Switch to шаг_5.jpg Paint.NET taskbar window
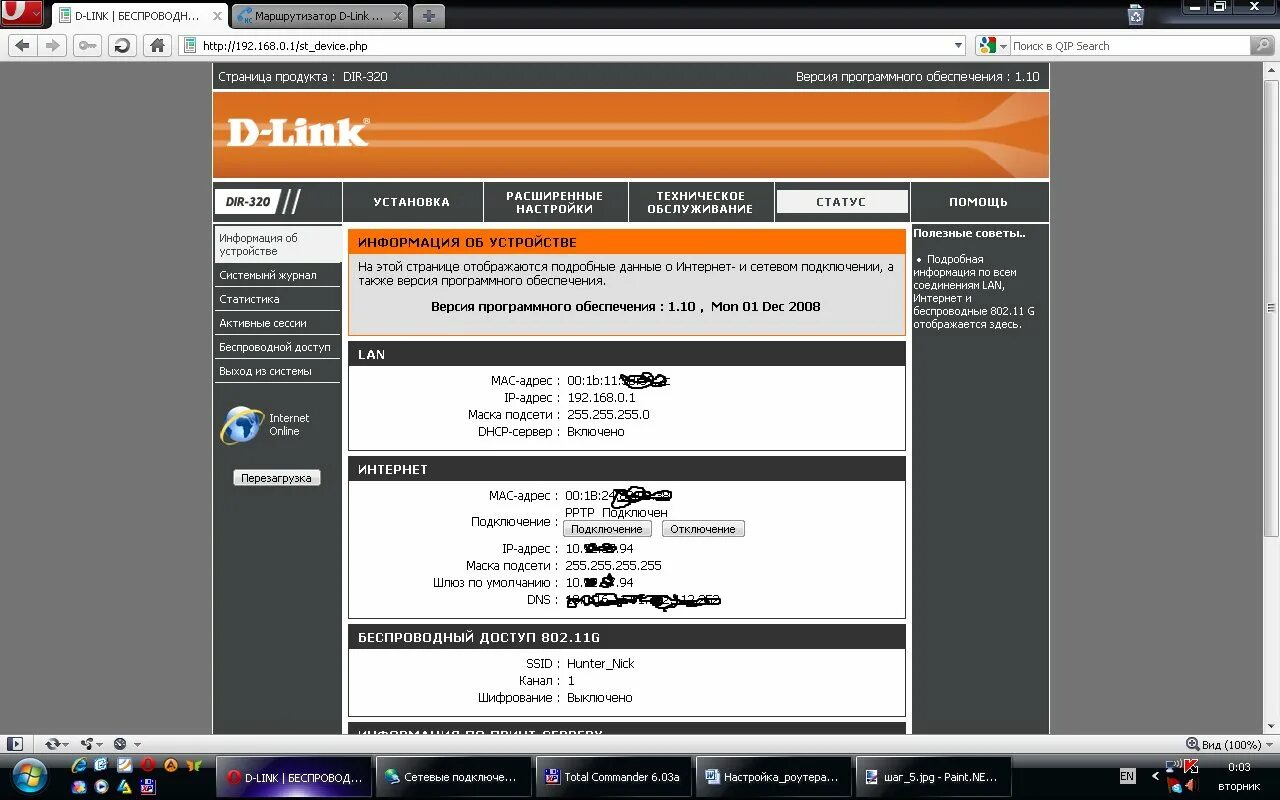The image size is (1280, 800). click(933, 777)
